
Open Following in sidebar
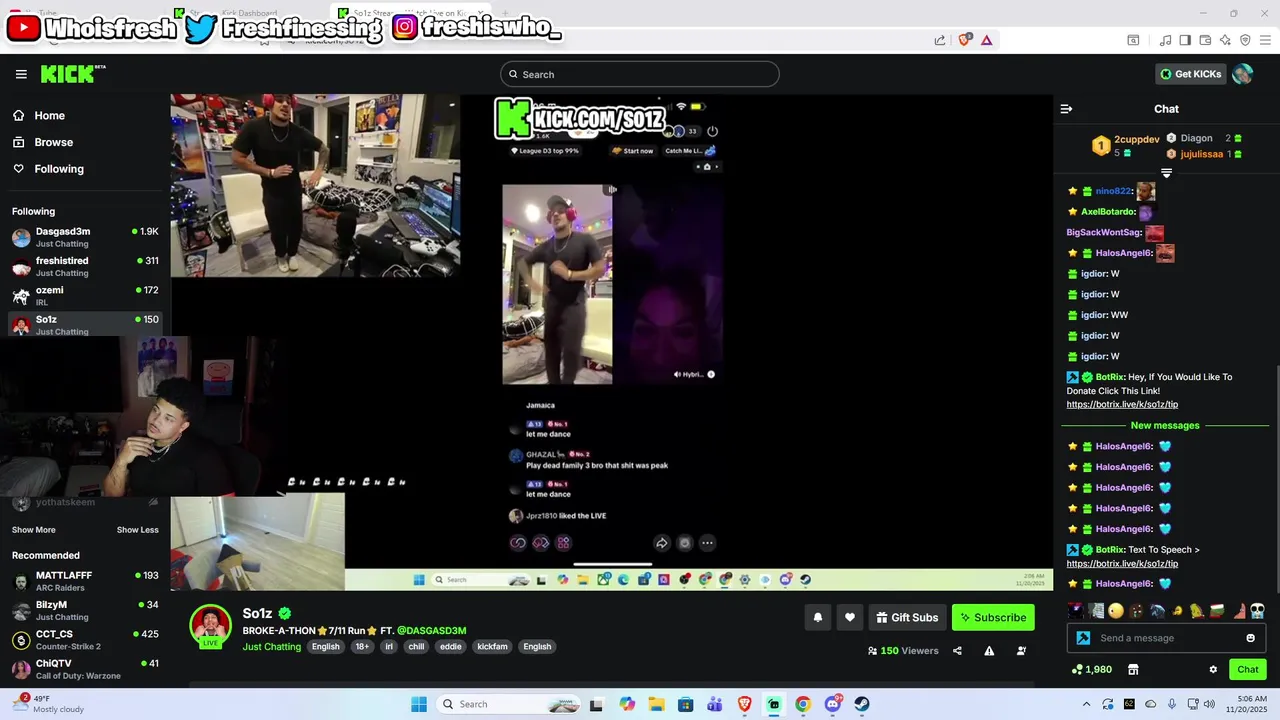[x=84, y=169]
